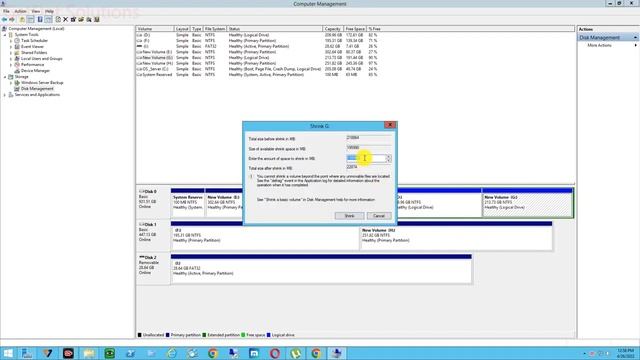
Task: Click the Forward arrow in the toolbar
Action: pos(12,20)
